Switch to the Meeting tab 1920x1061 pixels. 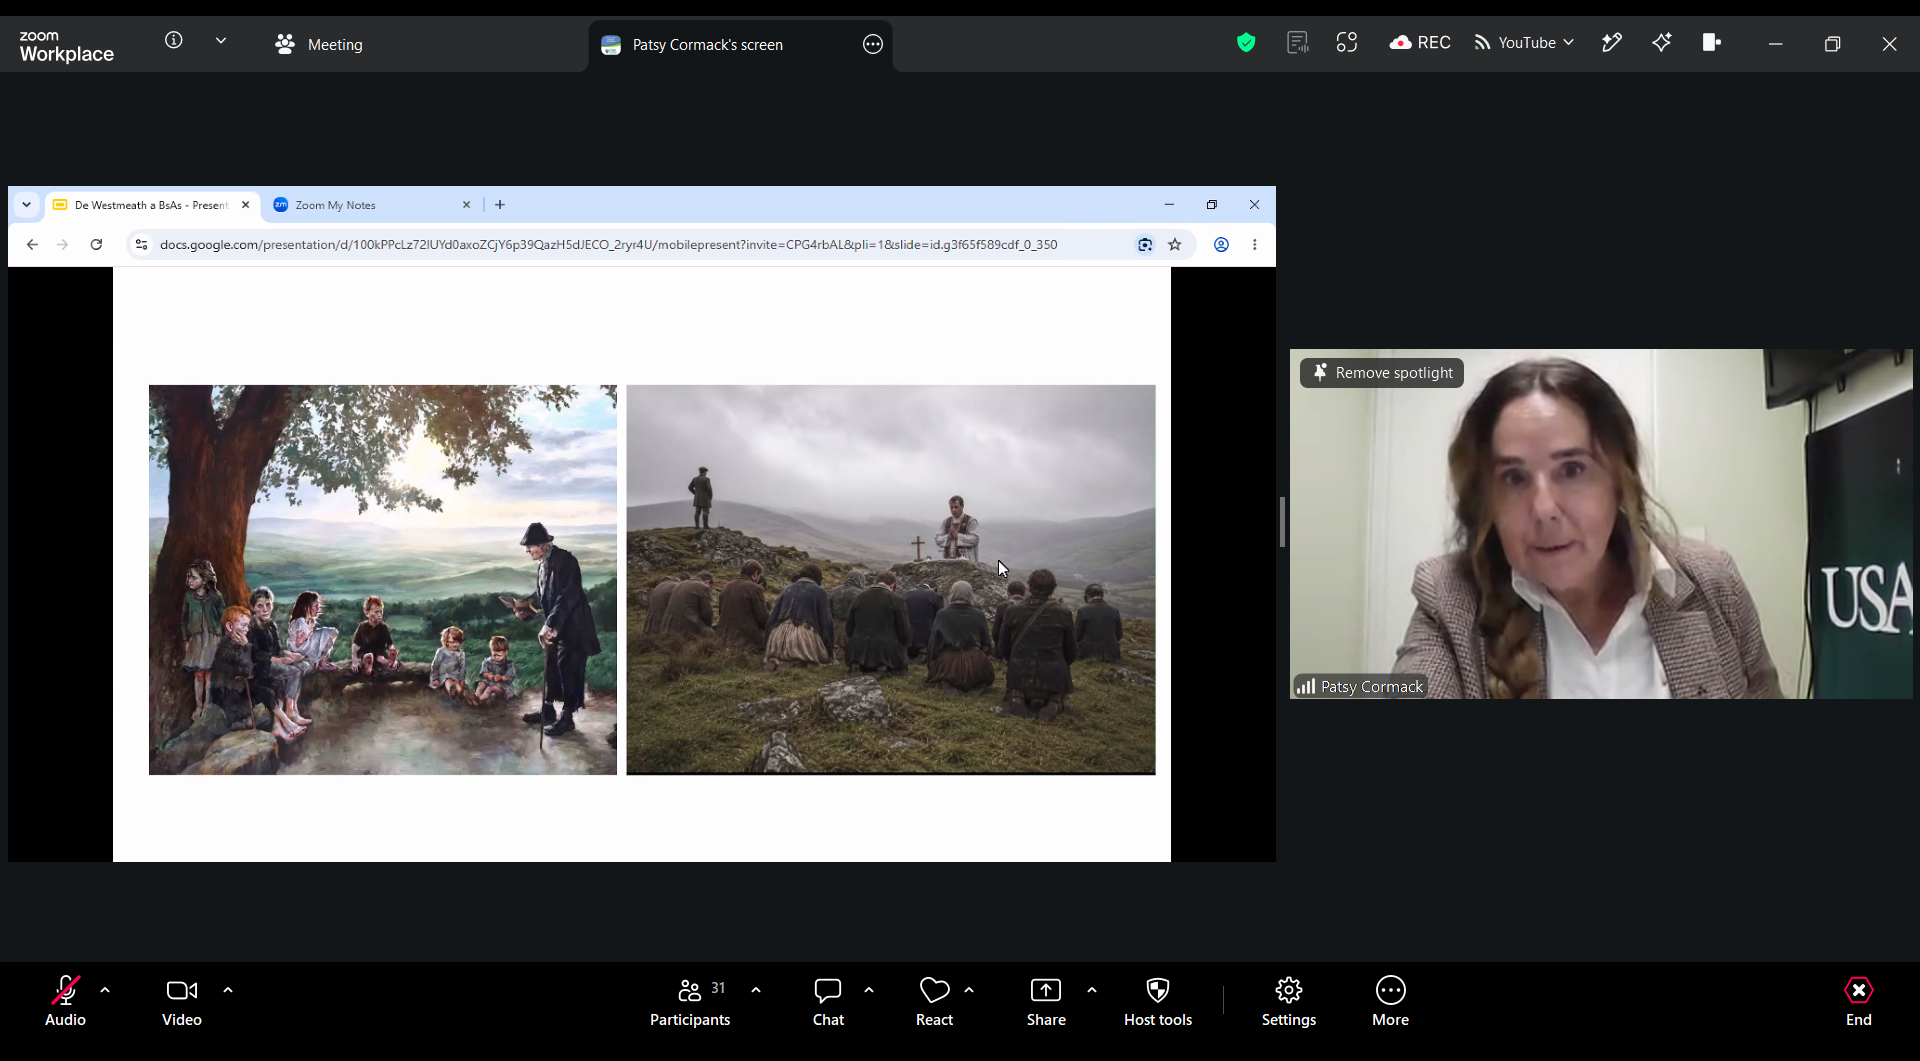pos(319,44)
